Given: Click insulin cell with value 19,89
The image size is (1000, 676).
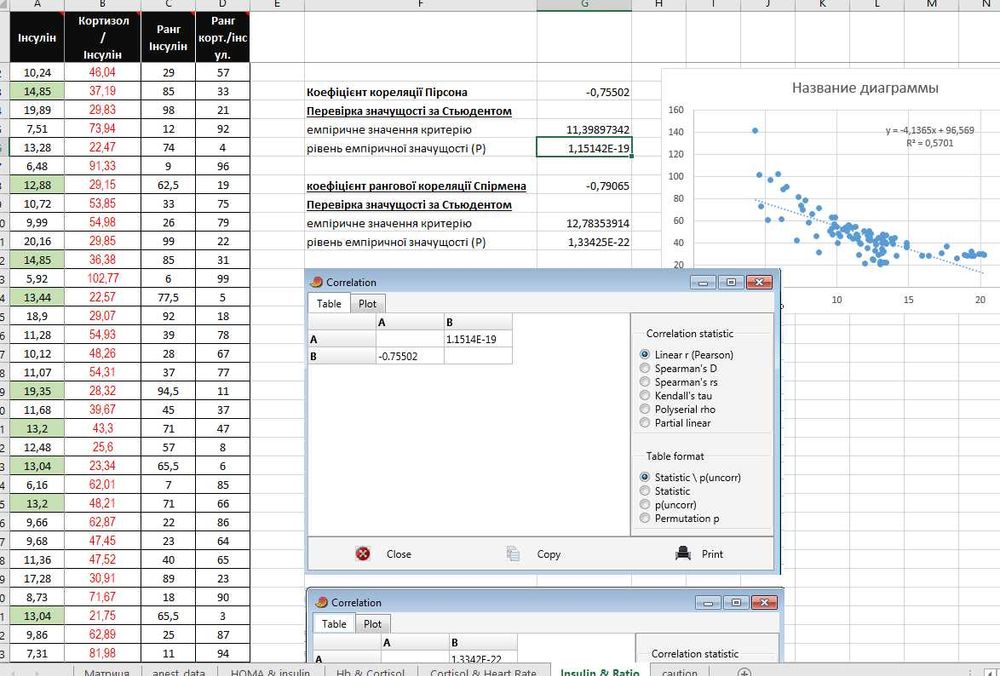Looking at the screenshot, I should coord(37,110).
